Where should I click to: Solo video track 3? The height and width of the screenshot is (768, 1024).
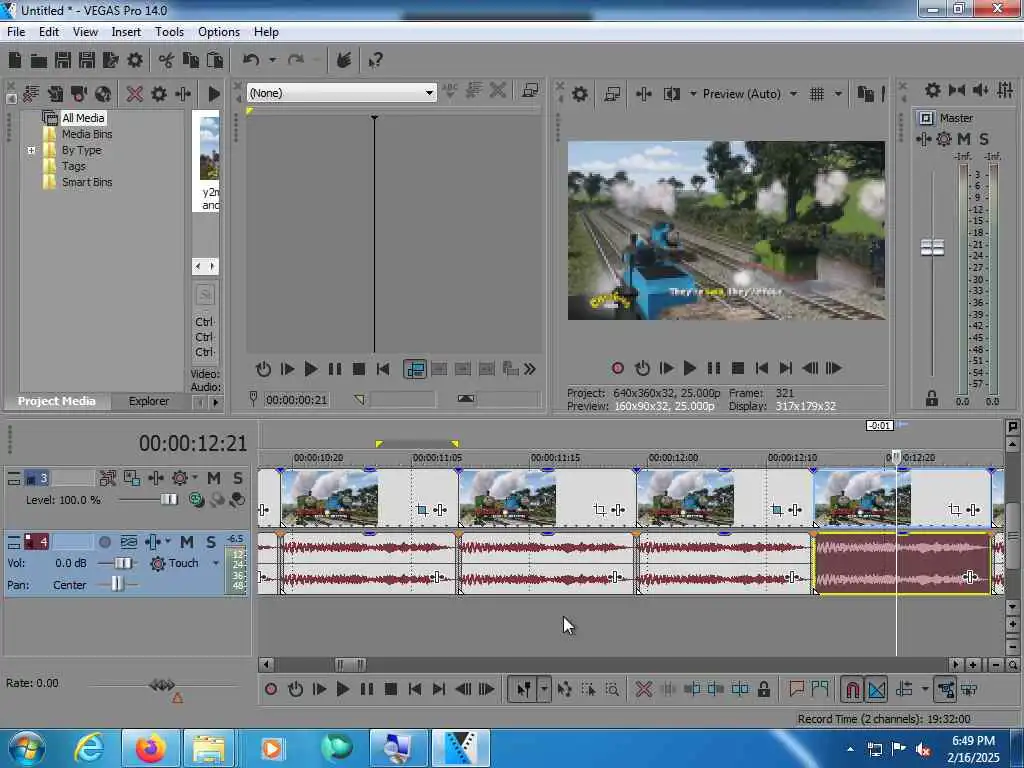238,478
